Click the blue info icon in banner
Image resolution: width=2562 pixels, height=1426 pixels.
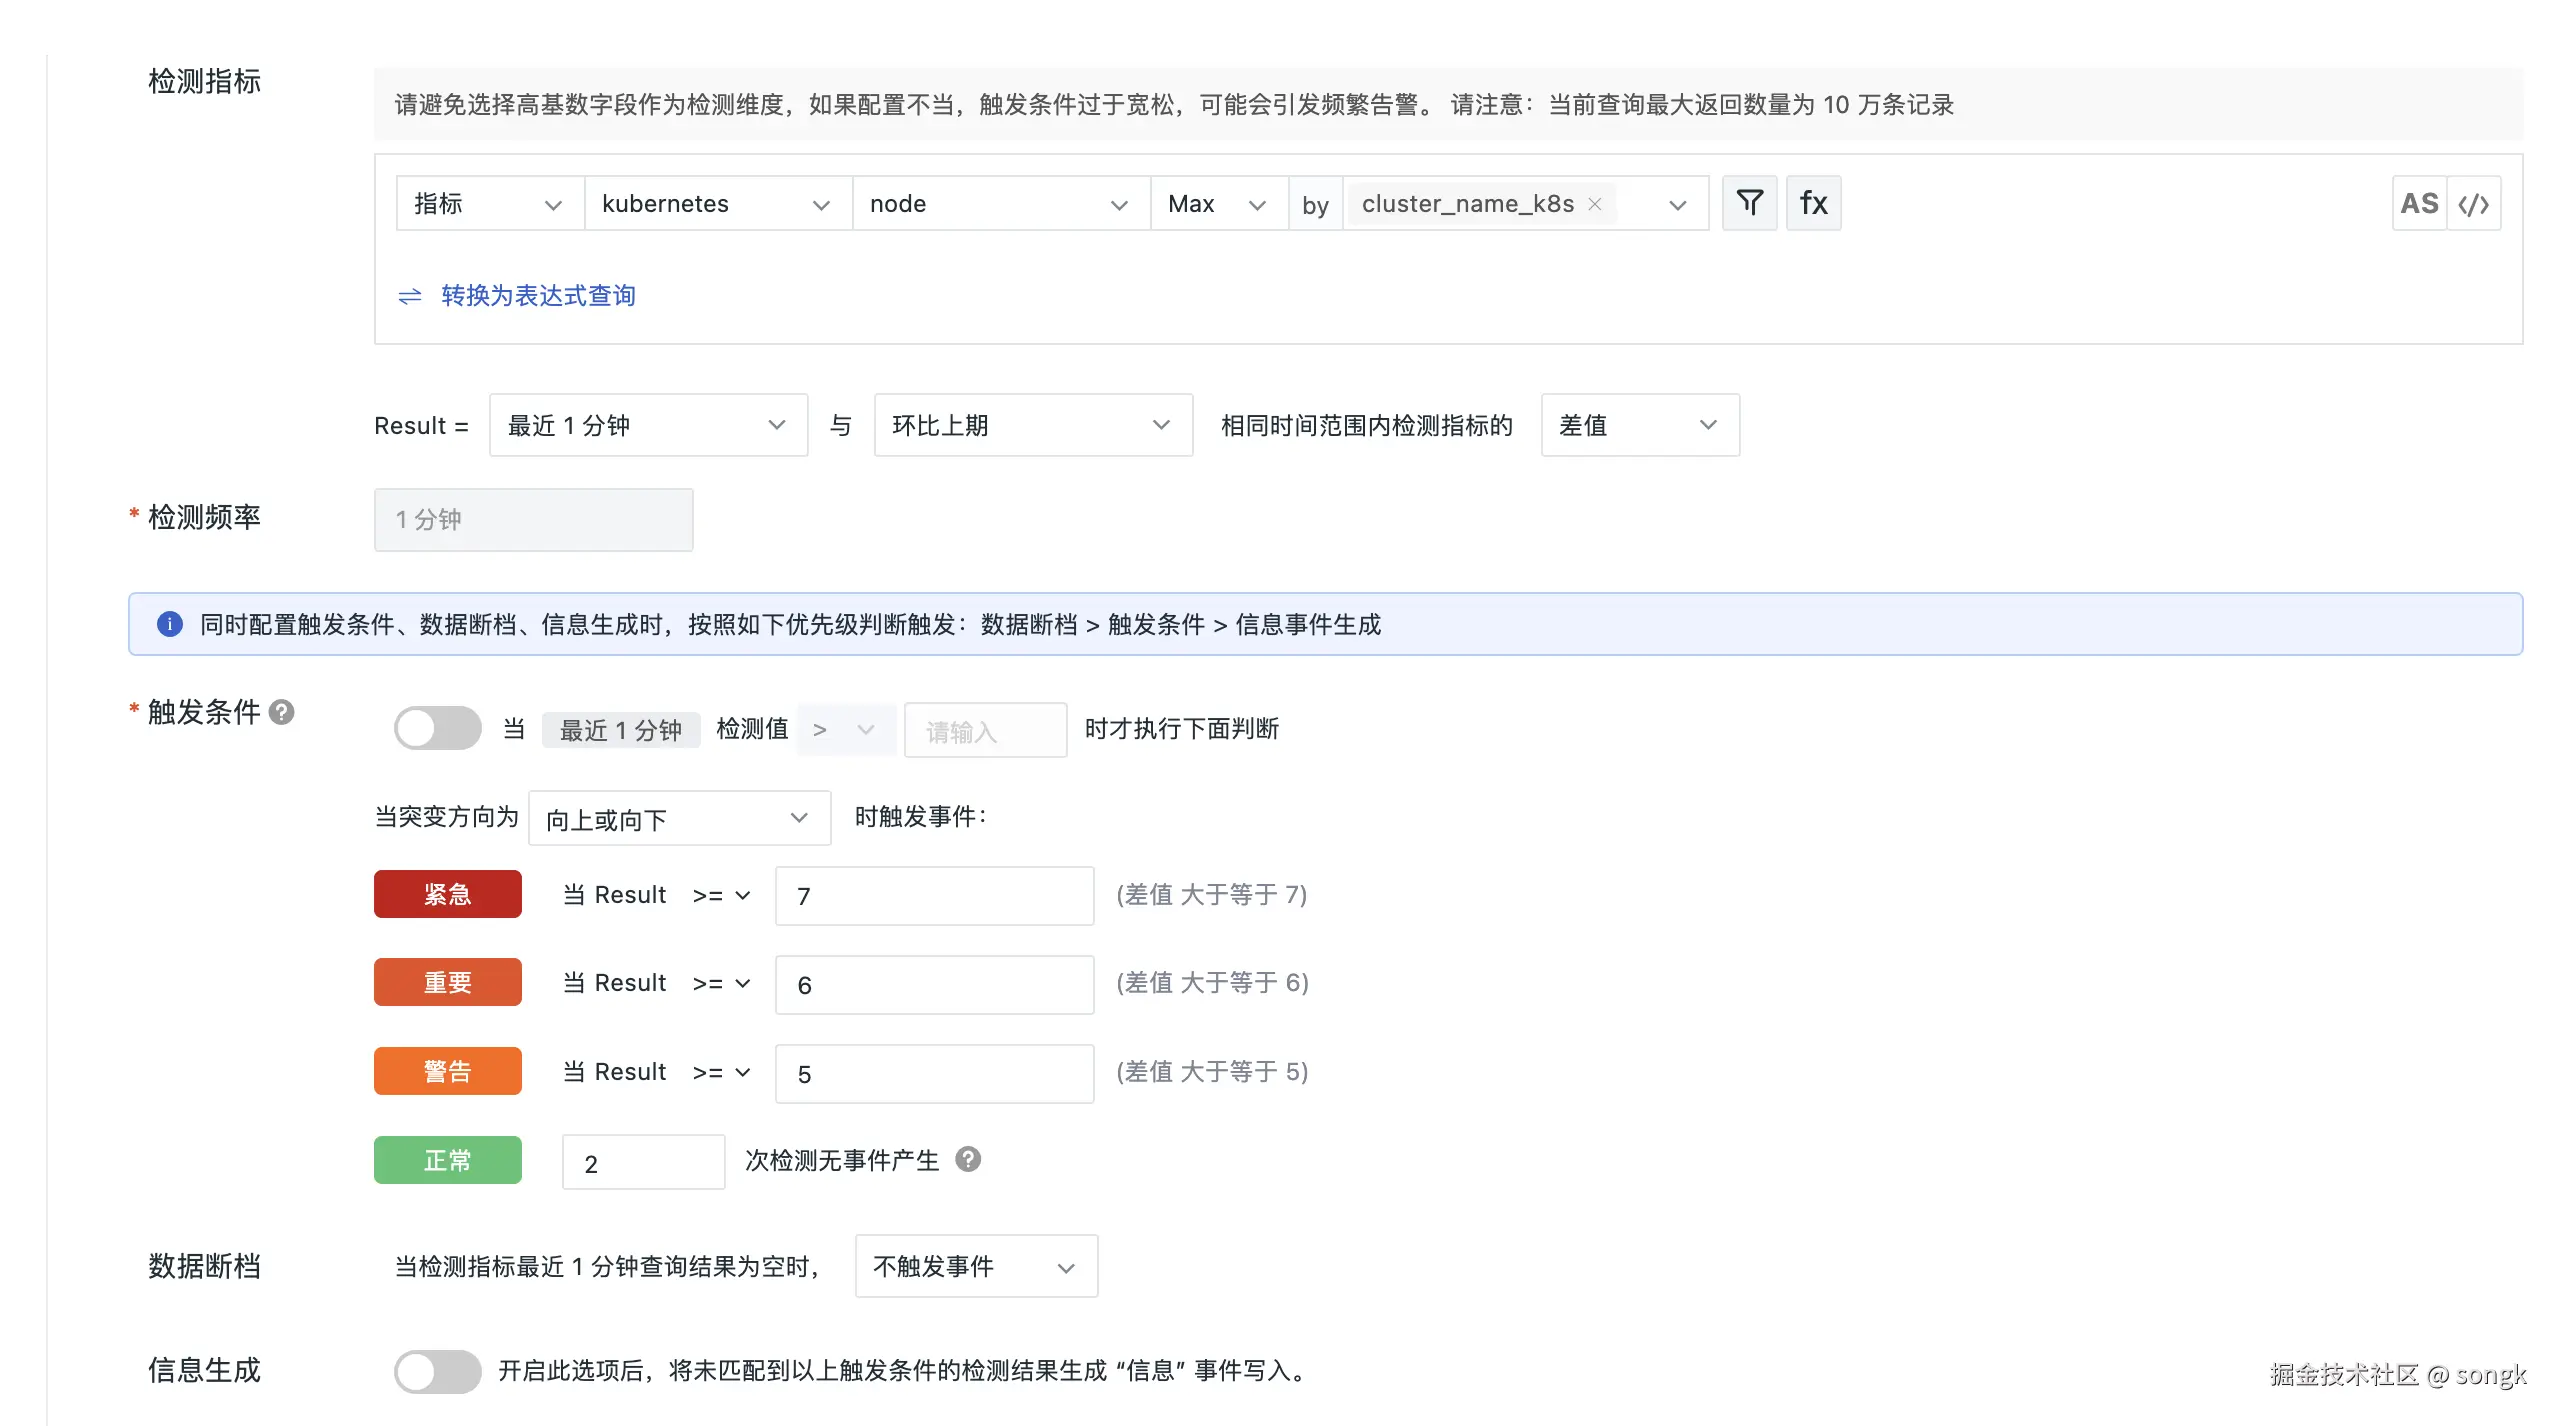(x=170, y=624)
